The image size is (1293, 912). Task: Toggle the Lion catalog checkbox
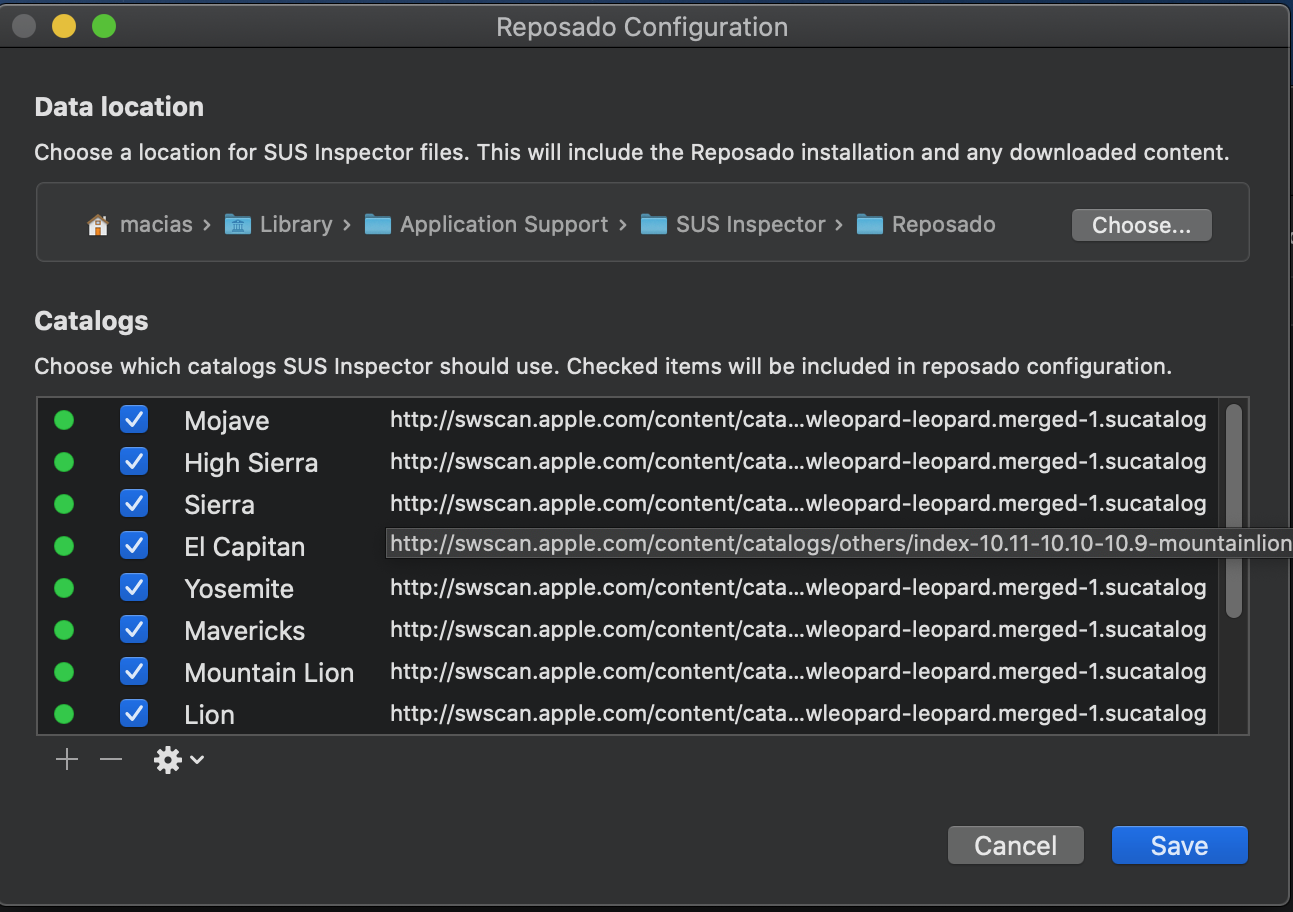(134, 713)
